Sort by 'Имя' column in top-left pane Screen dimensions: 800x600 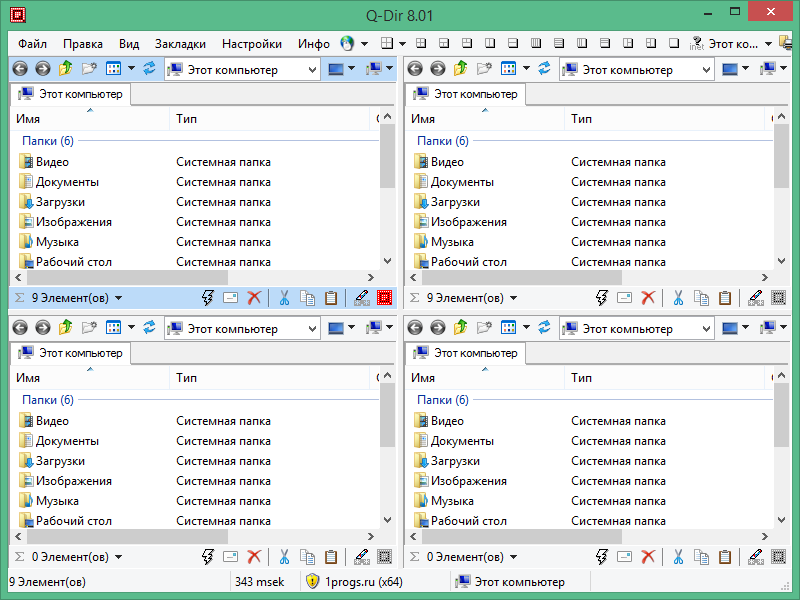click(x=29, y=119)
